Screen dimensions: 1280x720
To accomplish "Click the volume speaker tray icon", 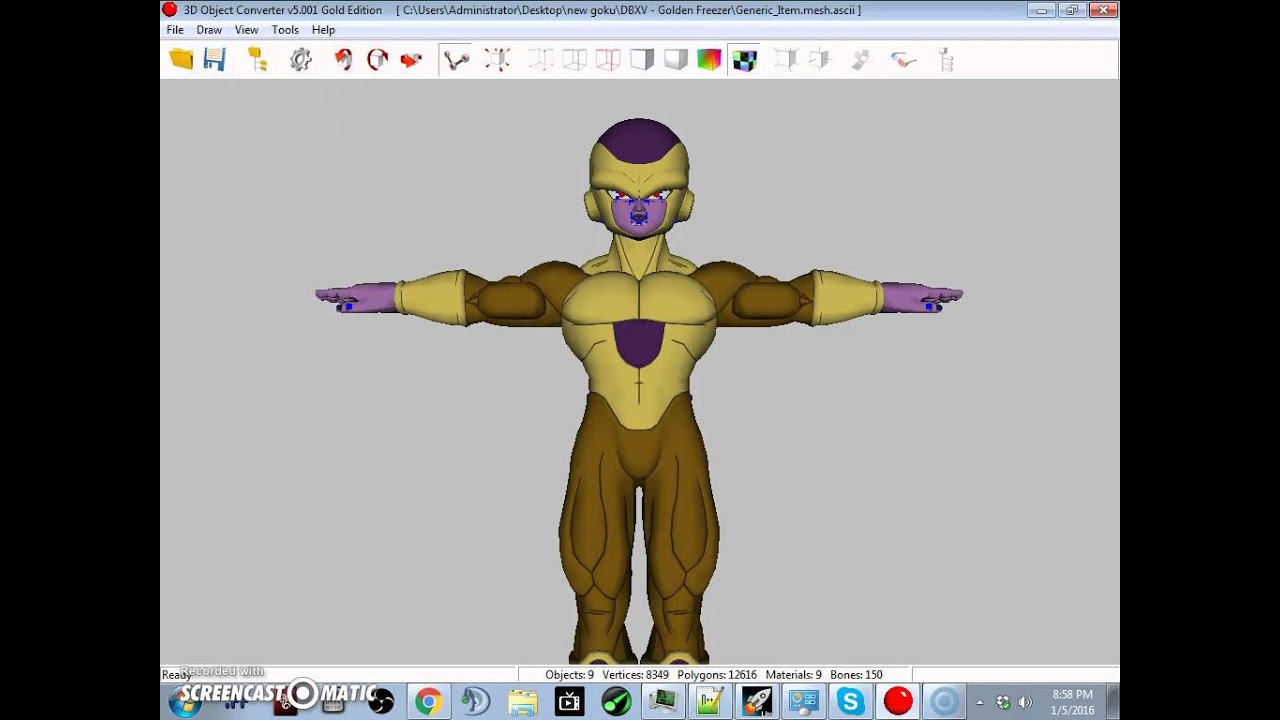I will (1024, 702).
